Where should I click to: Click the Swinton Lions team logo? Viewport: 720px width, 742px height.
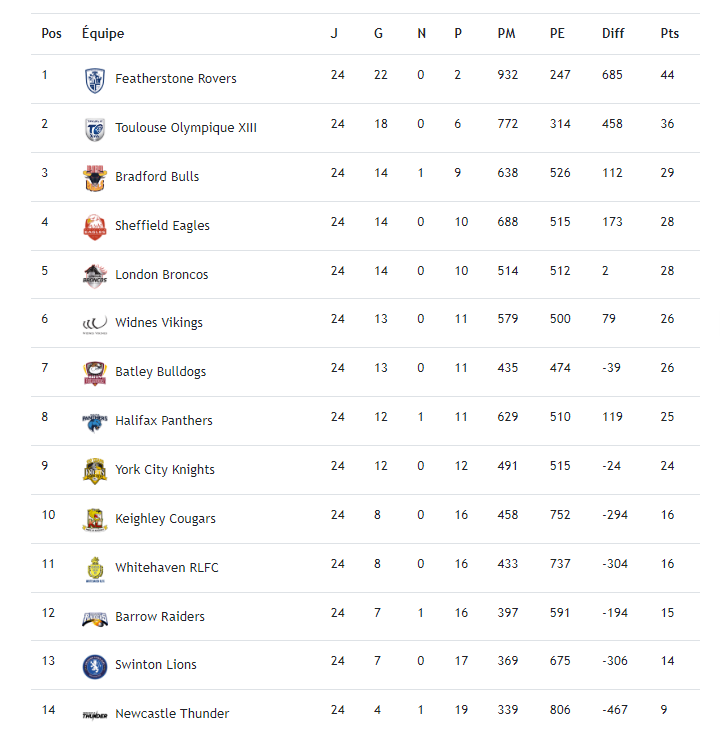coord(94,666)
